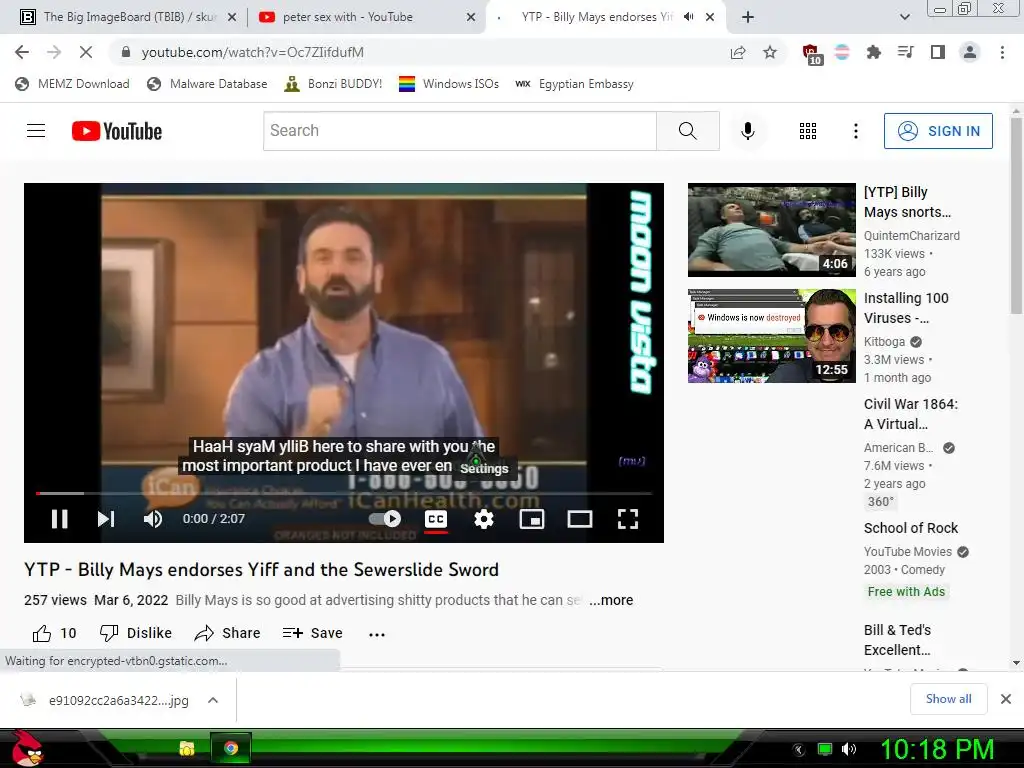Open downloaded e91092cc2a6a3422 jpg file
1024x768 pixels.
tap(104, 700)
